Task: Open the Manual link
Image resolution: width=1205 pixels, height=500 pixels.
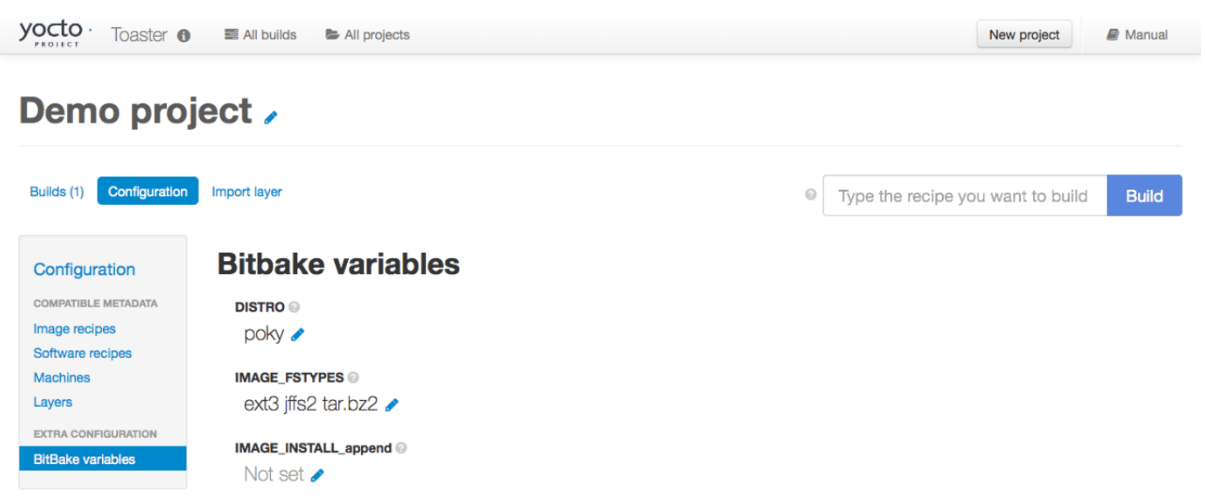Action: pos(1137,35)
